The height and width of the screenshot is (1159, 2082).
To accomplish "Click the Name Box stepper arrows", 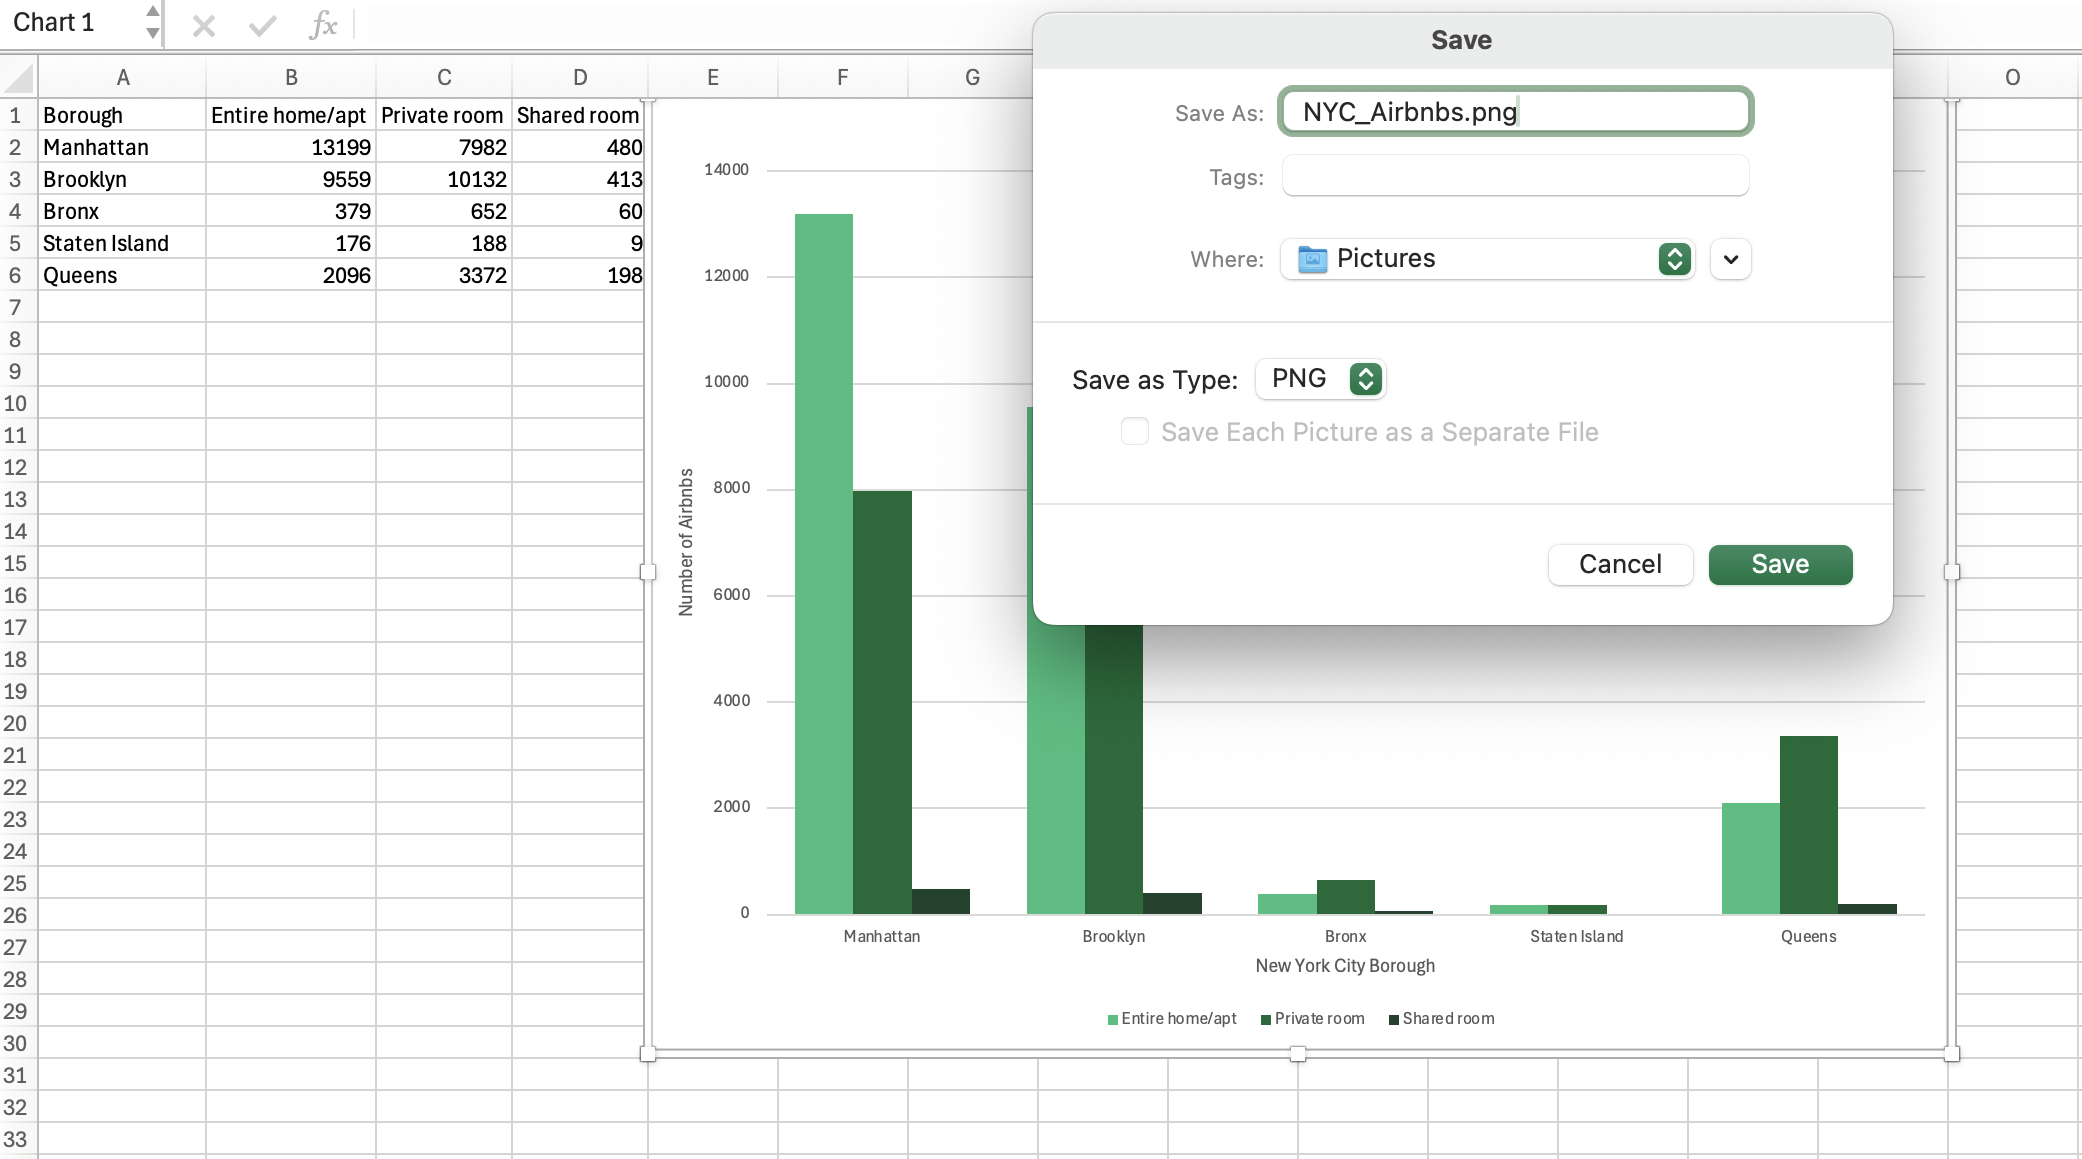I will [x=152, y=22].
